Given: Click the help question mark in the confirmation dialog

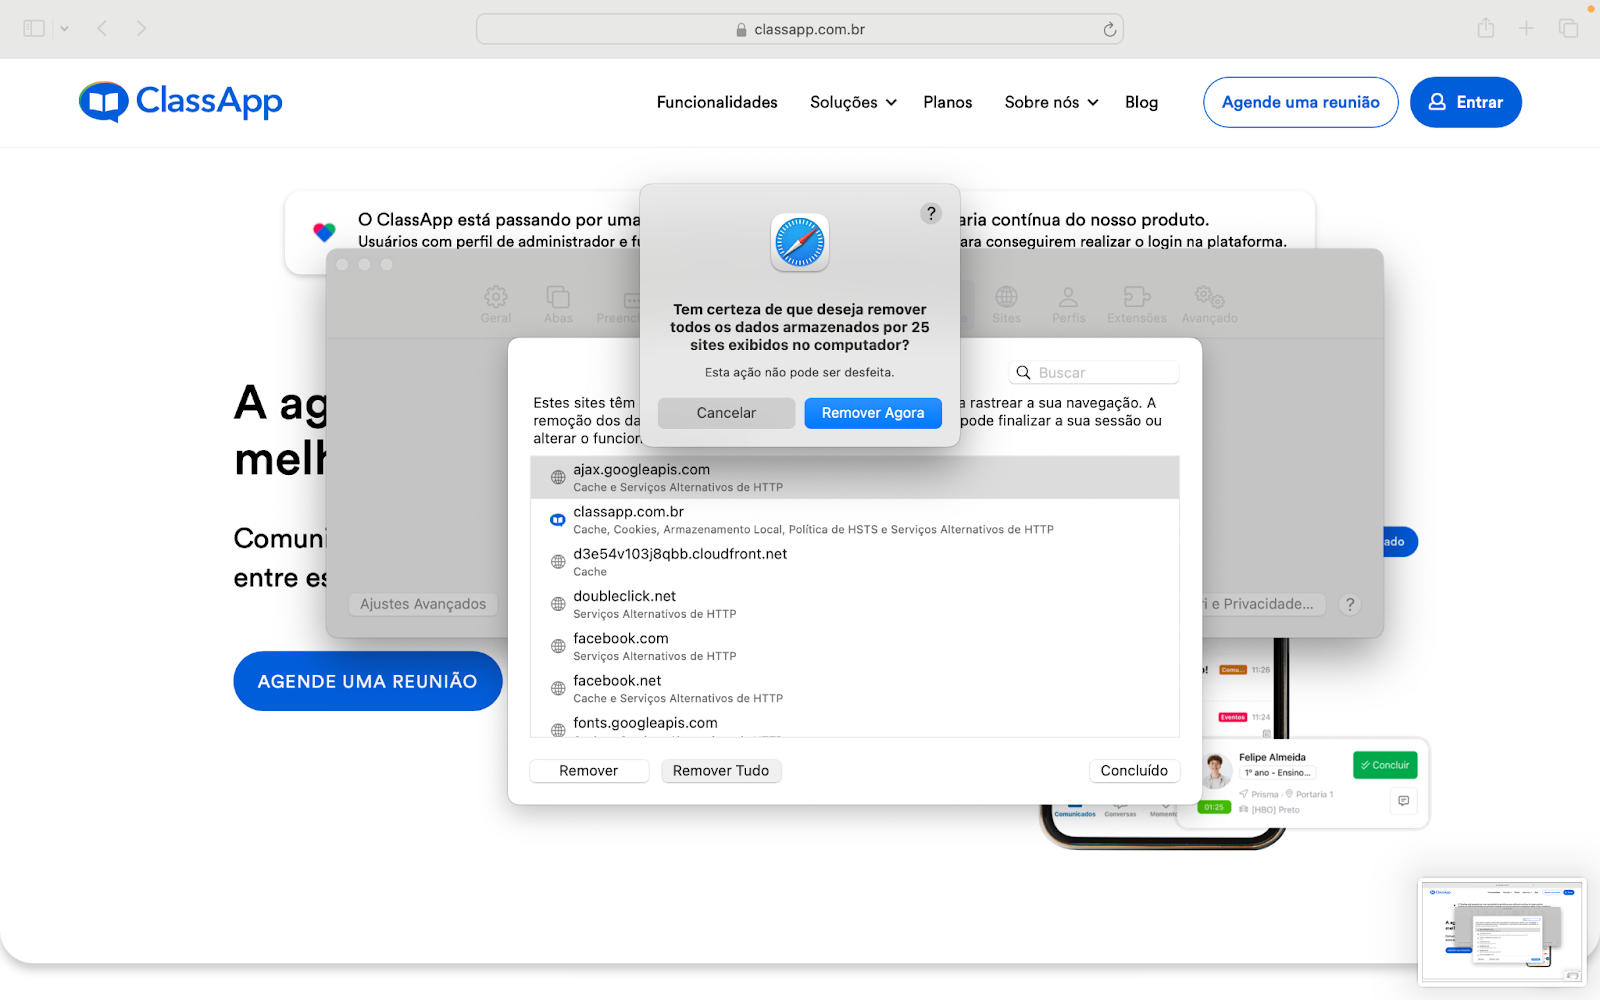Looking at the screenshot, I should [931, 213].
